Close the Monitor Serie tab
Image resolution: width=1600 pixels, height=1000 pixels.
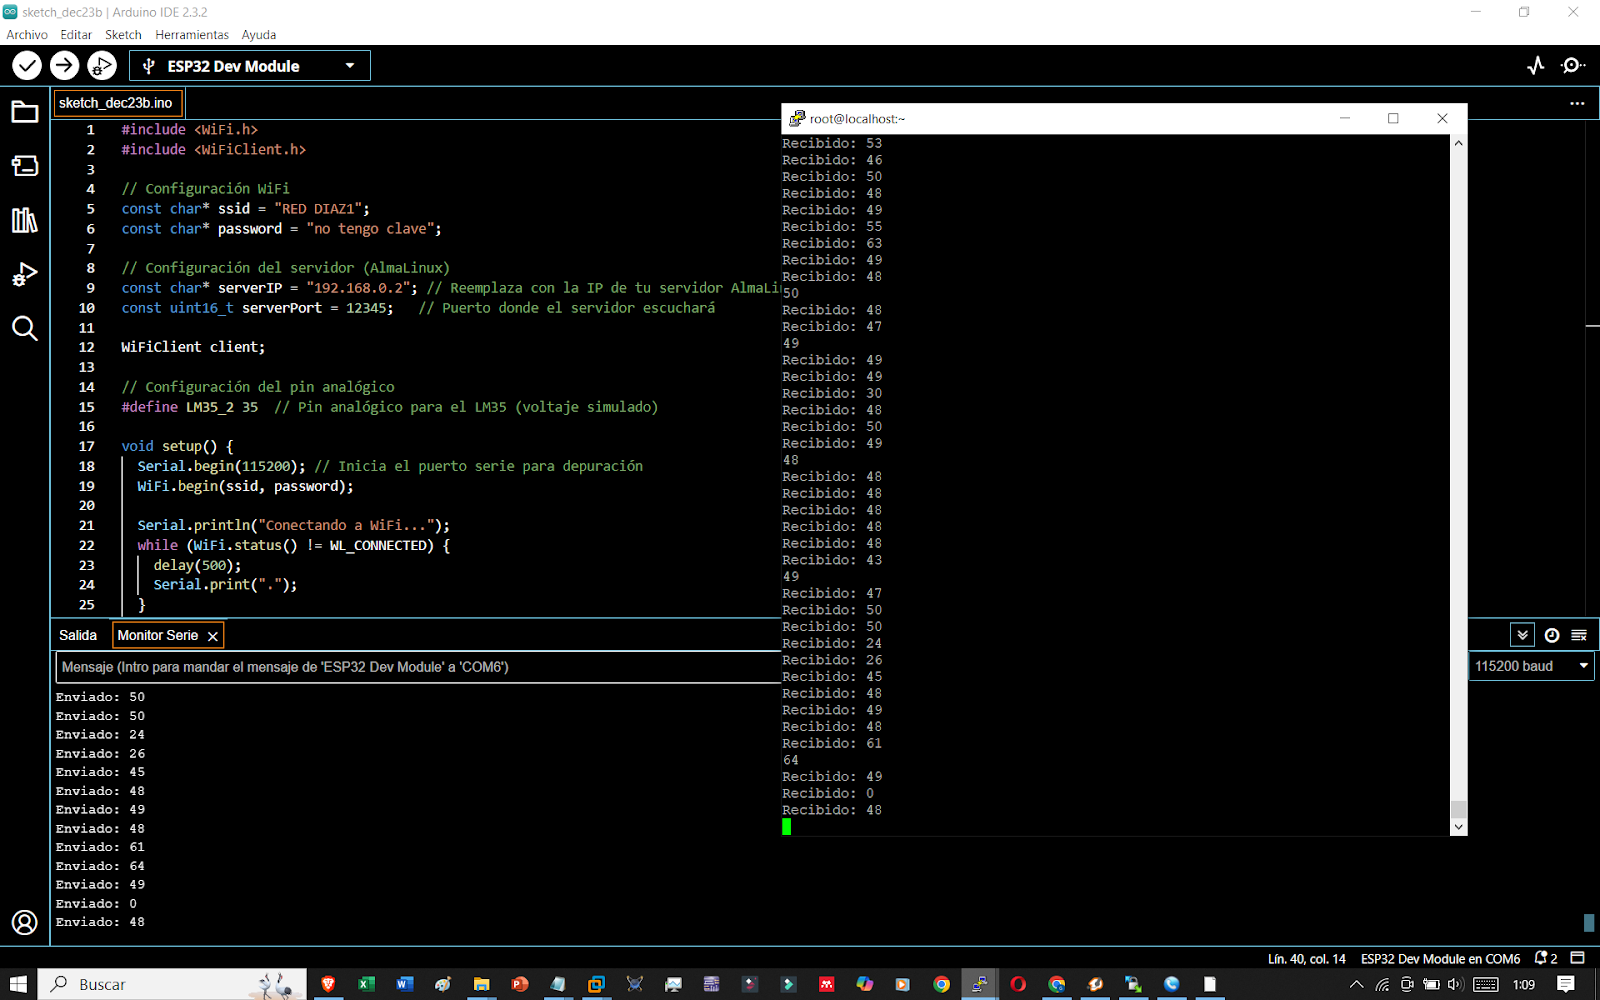coord(212,636)
